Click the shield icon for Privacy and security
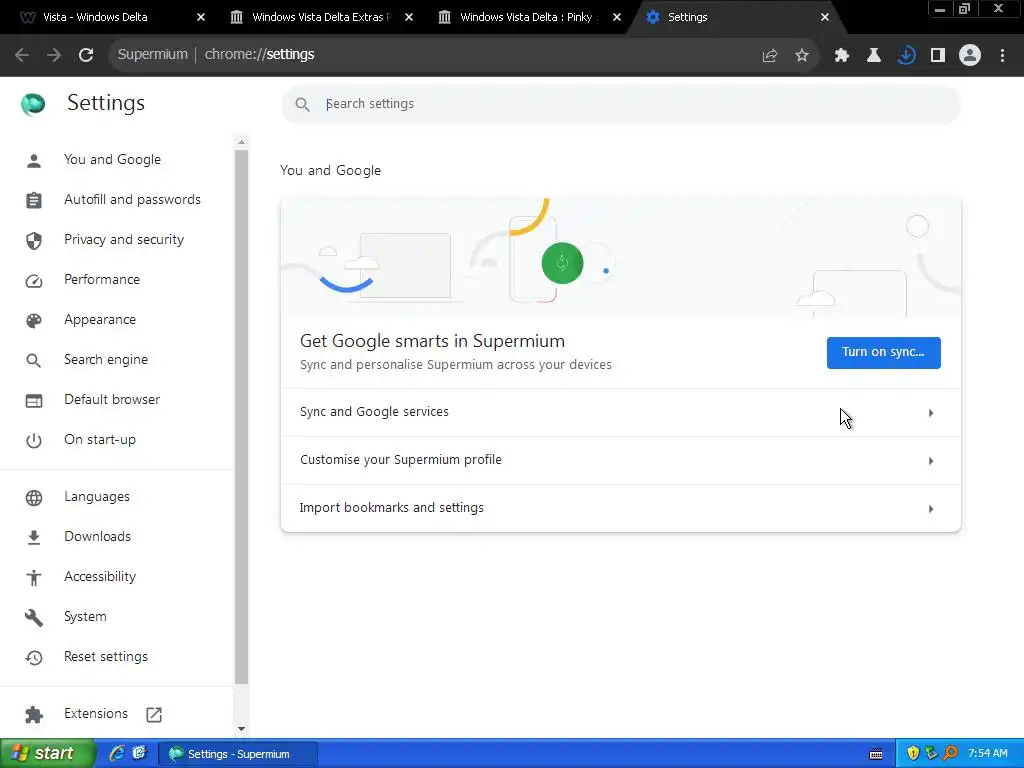 point(34,240)
